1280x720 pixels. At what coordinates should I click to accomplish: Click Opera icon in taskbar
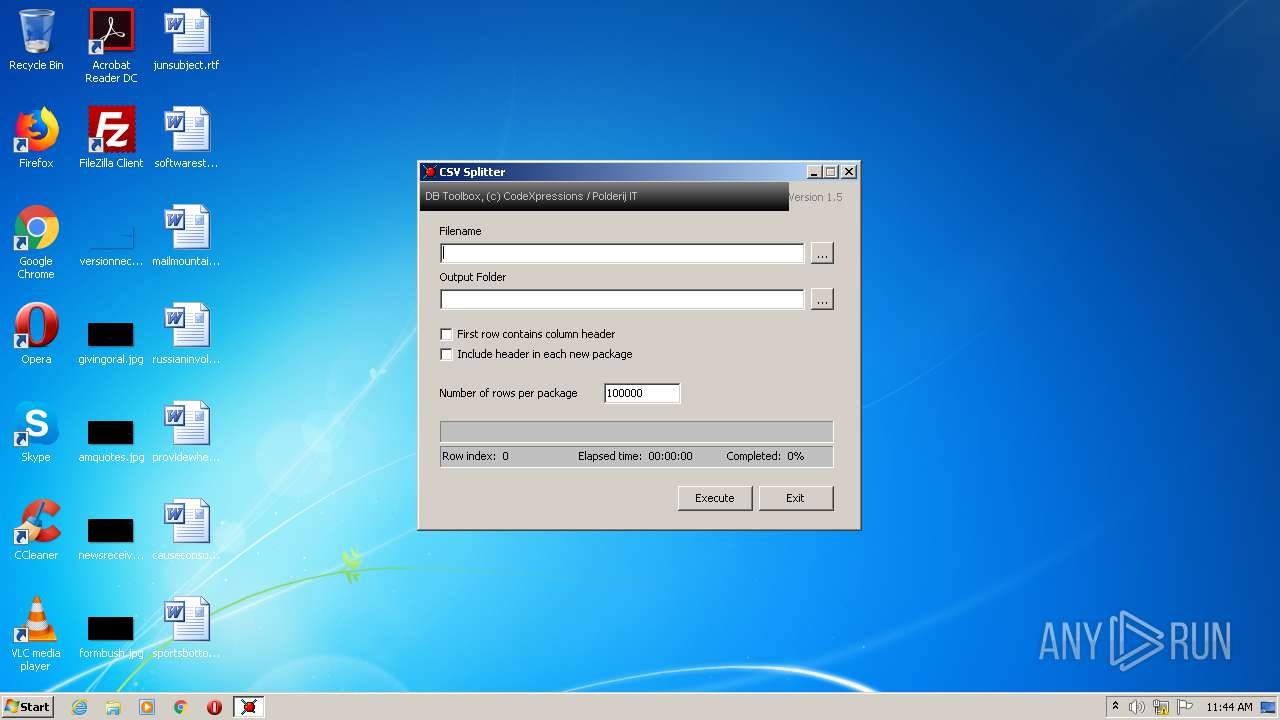(214, 707)
